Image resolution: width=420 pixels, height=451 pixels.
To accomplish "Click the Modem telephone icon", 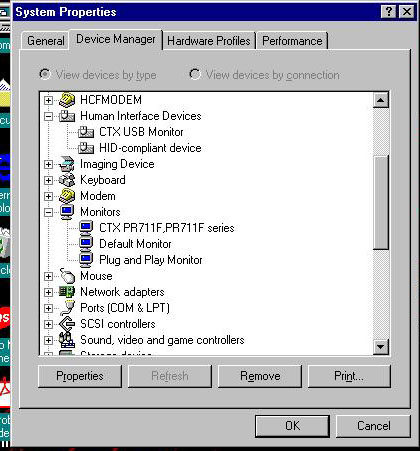I will (x=67, y=196).
